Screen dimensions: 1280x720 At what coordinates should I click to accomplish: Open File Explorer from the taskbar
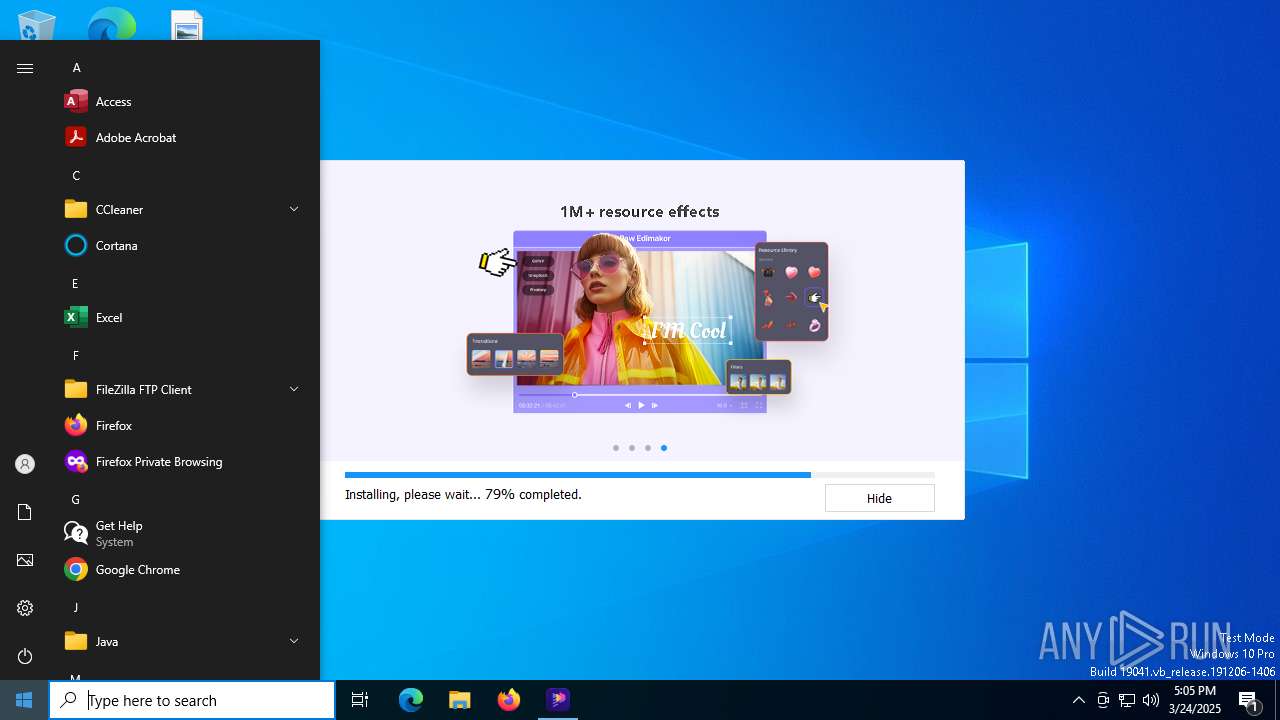pos(460,700)
